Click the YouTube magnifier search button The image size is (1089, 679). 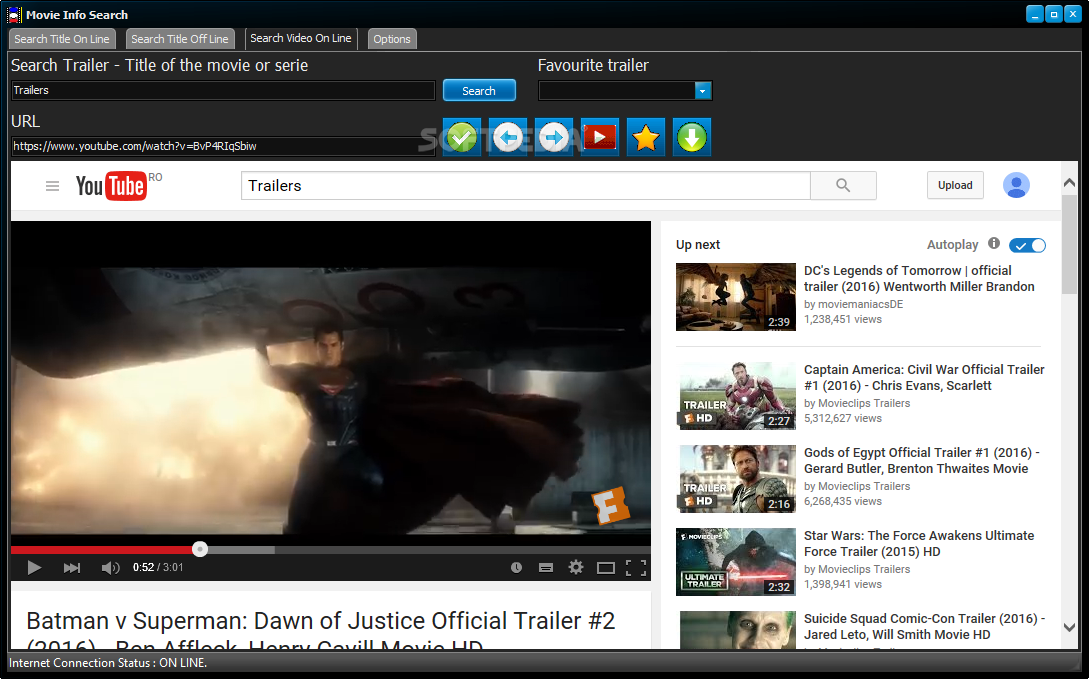pyautogui.click(x=843, y=185)
